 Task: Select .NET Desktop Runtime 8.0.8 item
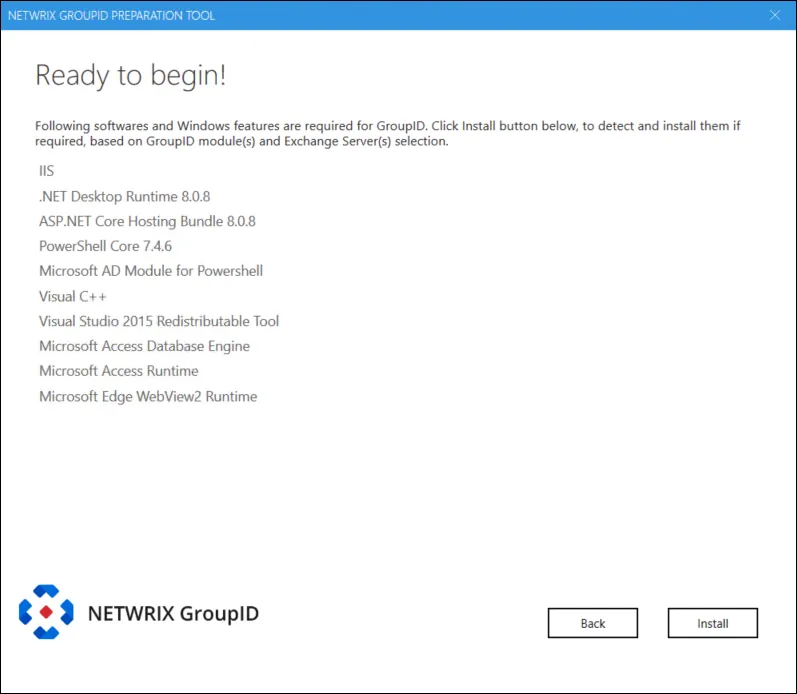125,196
